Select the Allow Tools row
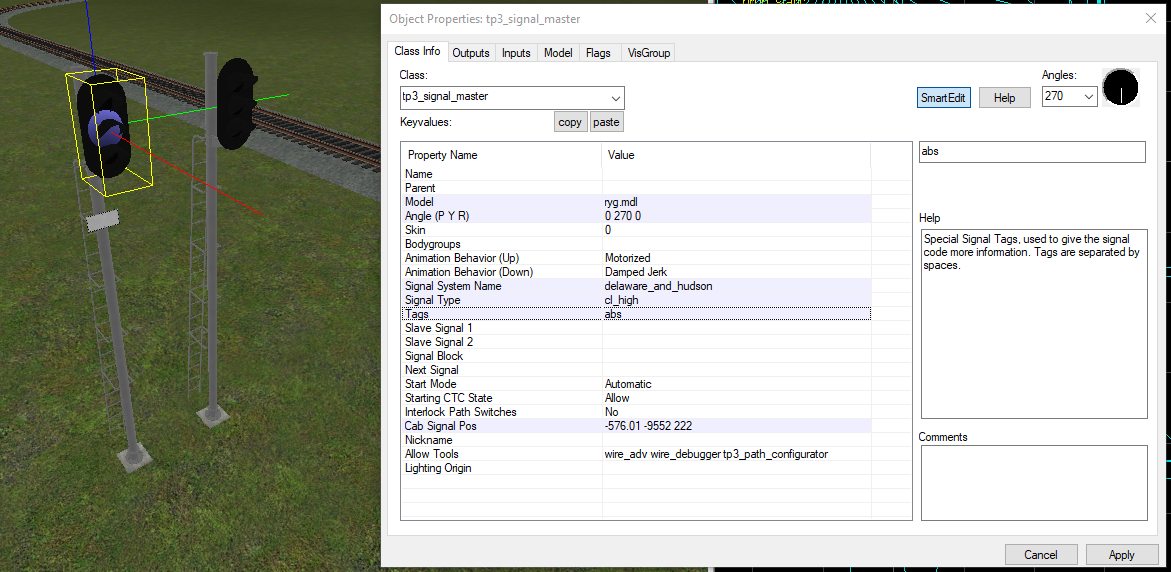This screenshot has height=572, width=1171. (636, 454)
